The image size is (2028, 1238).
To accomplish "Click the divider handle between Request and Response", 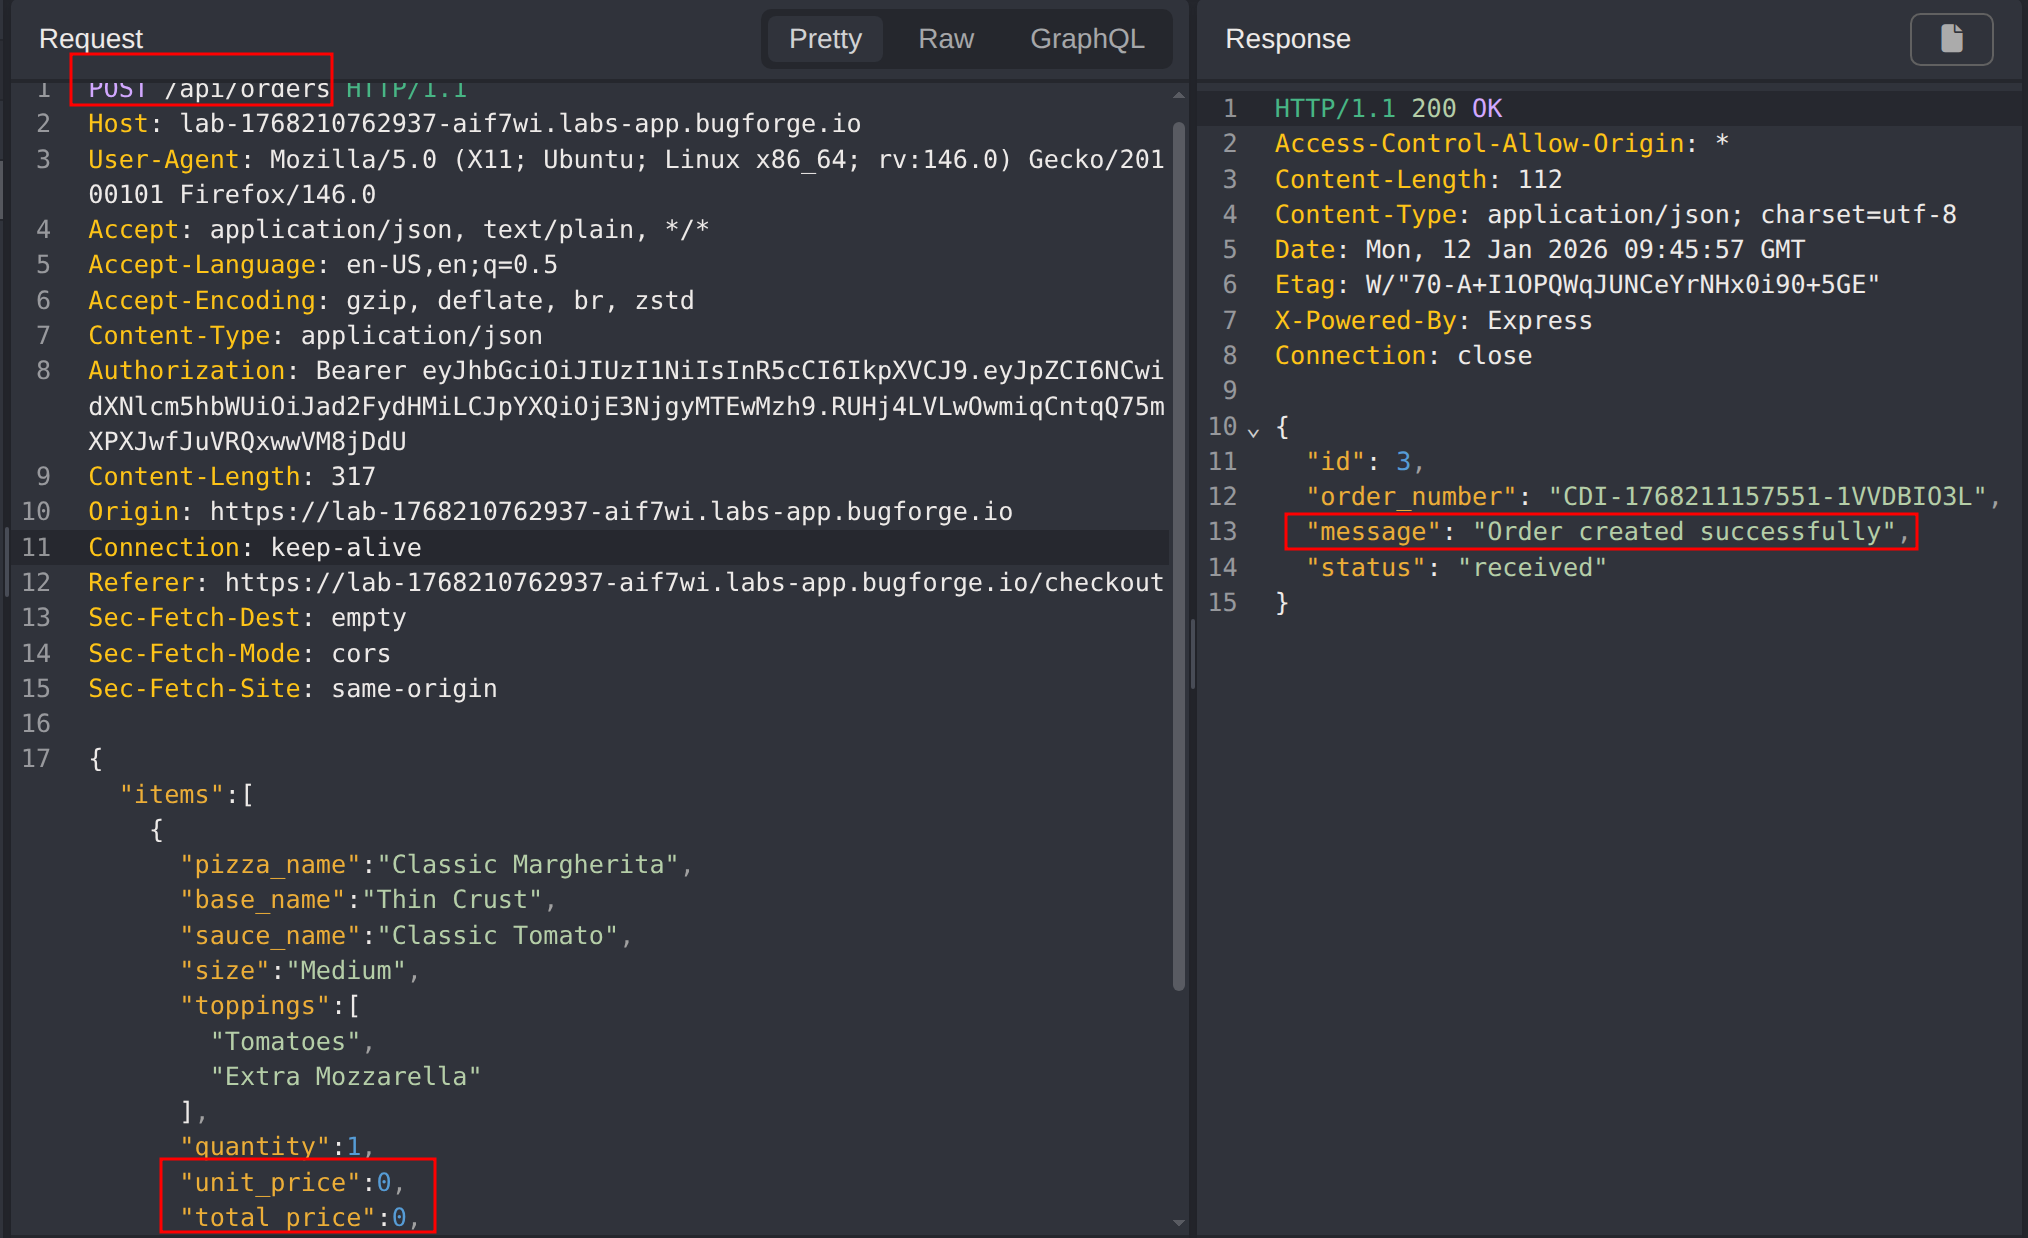I will (x=1193, y=655).
